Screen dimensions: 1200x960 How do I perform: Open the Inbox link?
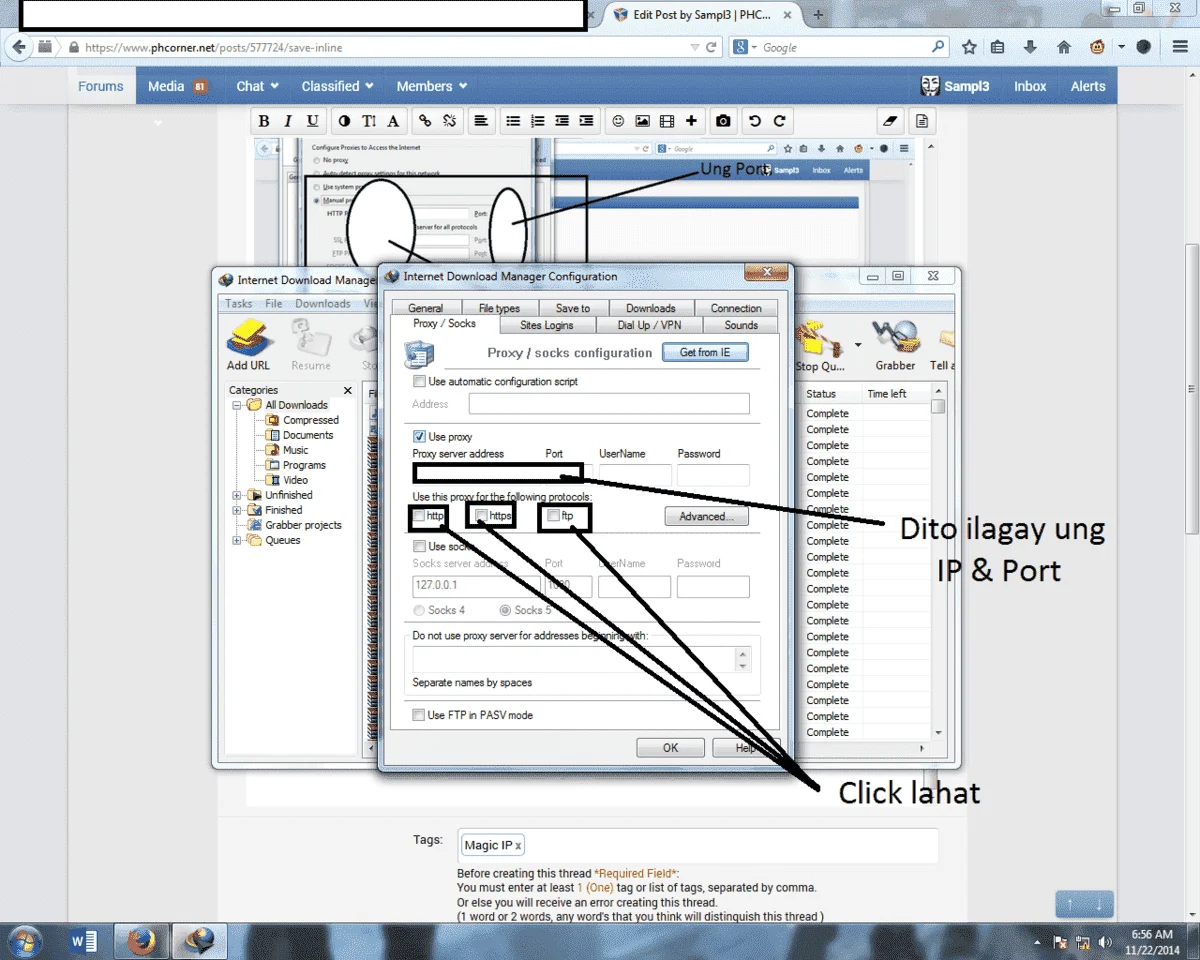(x=1030, y=86)
